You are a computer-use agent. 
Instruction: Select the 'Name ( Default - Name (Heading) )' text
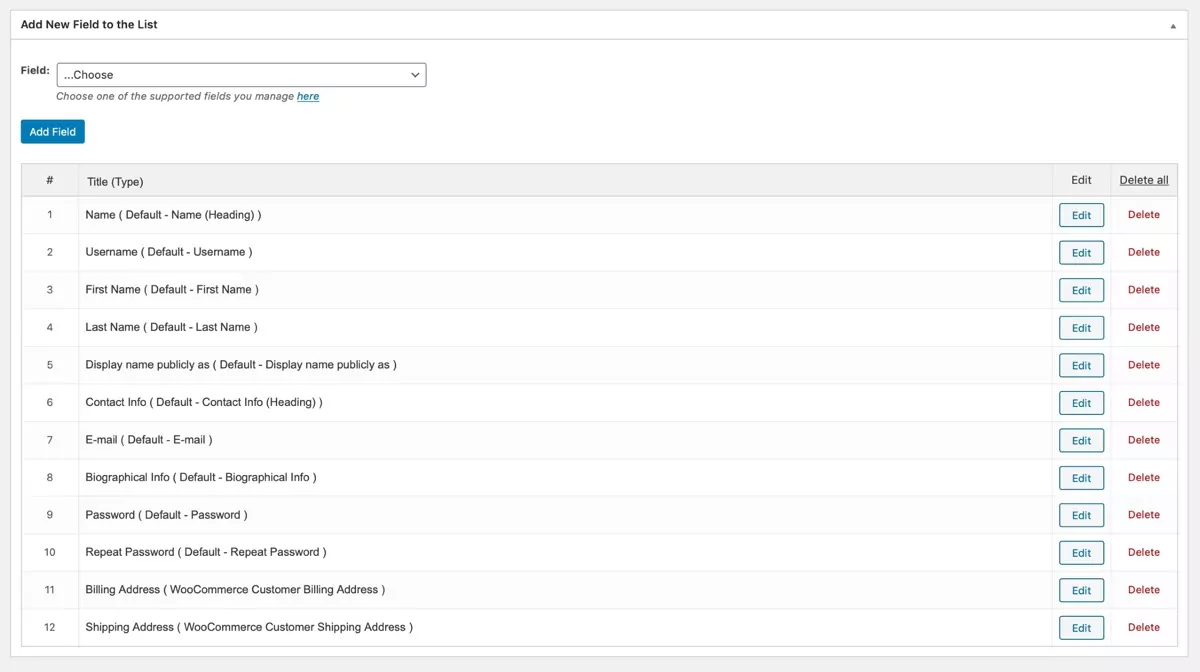point(173,215)
